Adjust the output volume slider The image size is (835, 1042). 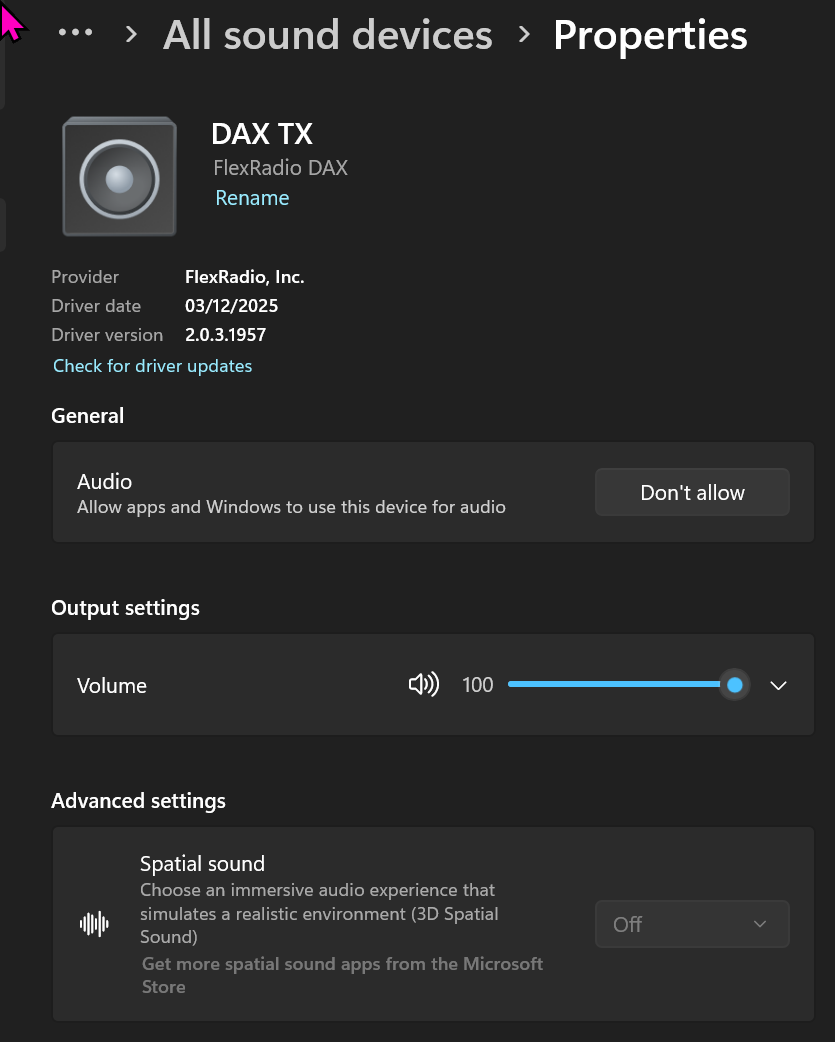tap(628, 684)
